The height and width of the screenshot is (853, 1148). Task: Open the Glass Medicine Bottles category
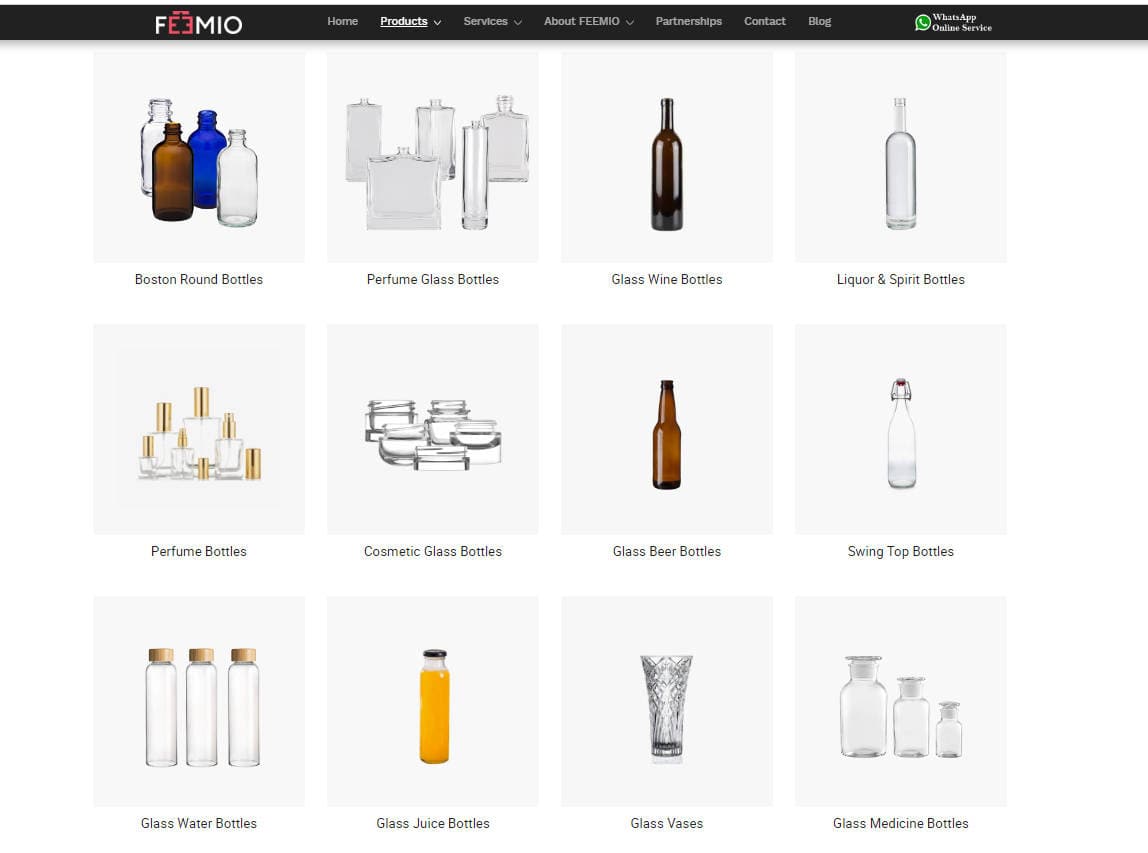(900, 823)
